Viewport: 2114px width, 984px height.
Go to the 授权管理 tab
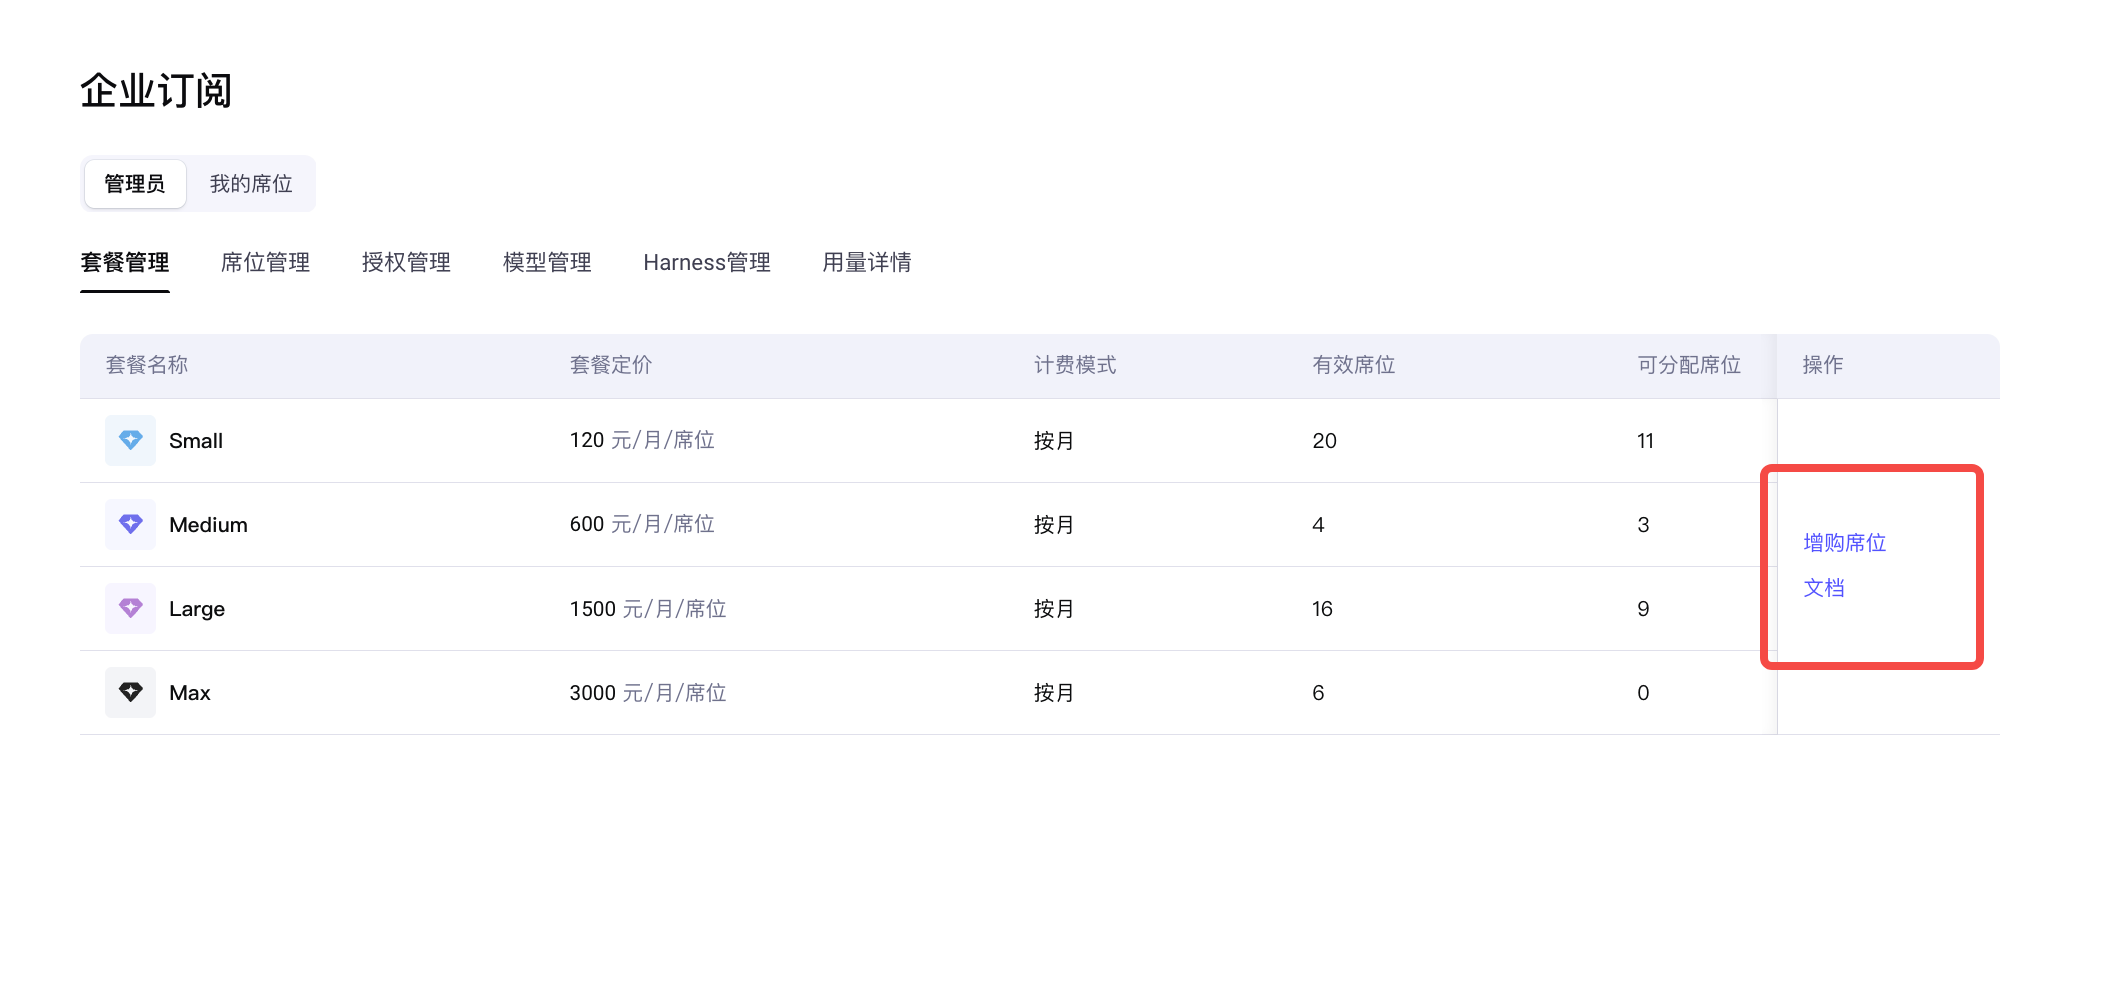click(x=406, y=262)
